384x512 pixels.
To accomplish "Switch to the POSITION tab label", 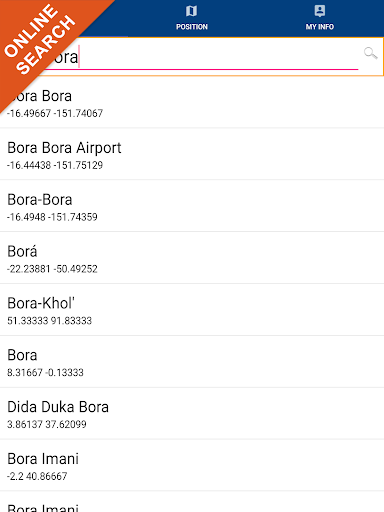I will tap(192, 27).
